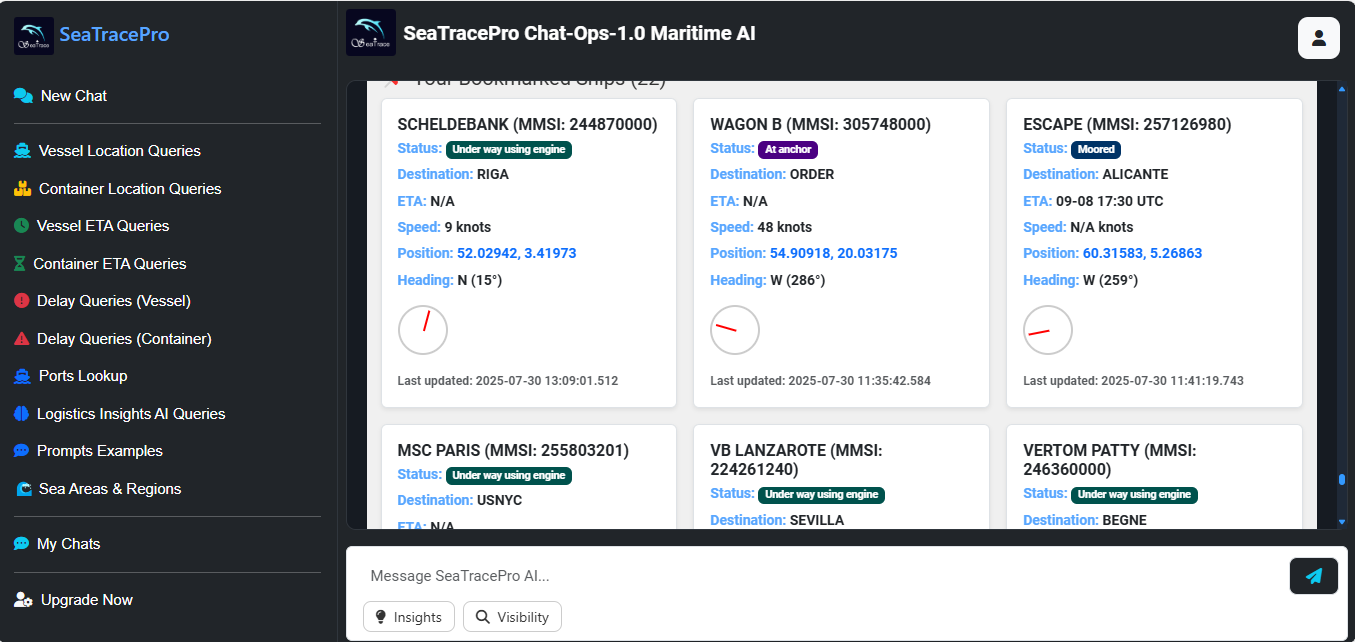
Task: Click ESCAPE Moored status badge
Action: (1096, 149)
